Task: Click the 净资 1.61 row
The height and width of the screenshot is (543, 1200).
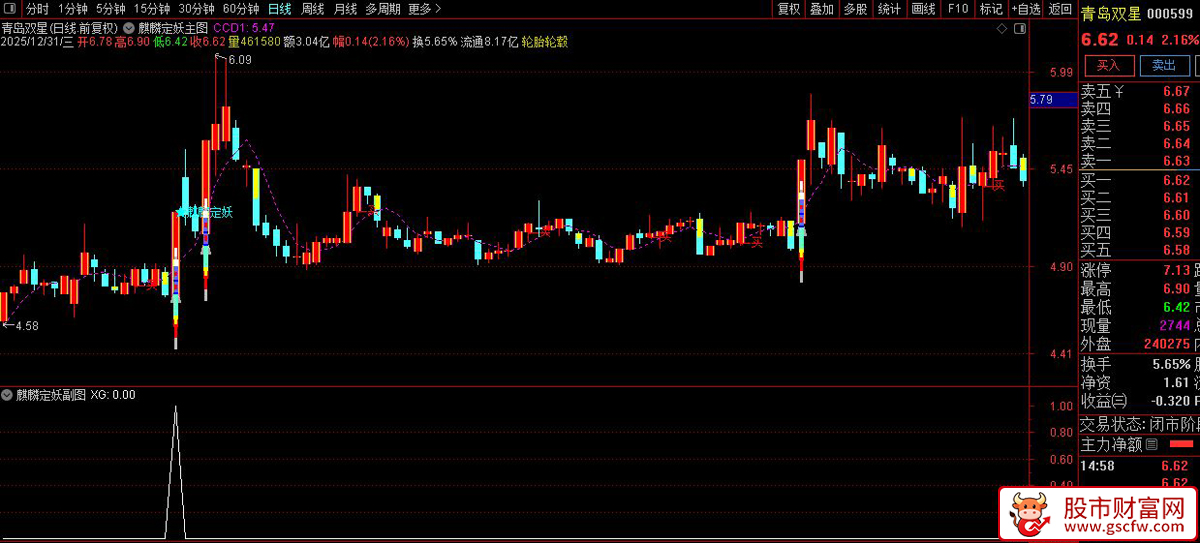Action: [x=1138, y=382]
